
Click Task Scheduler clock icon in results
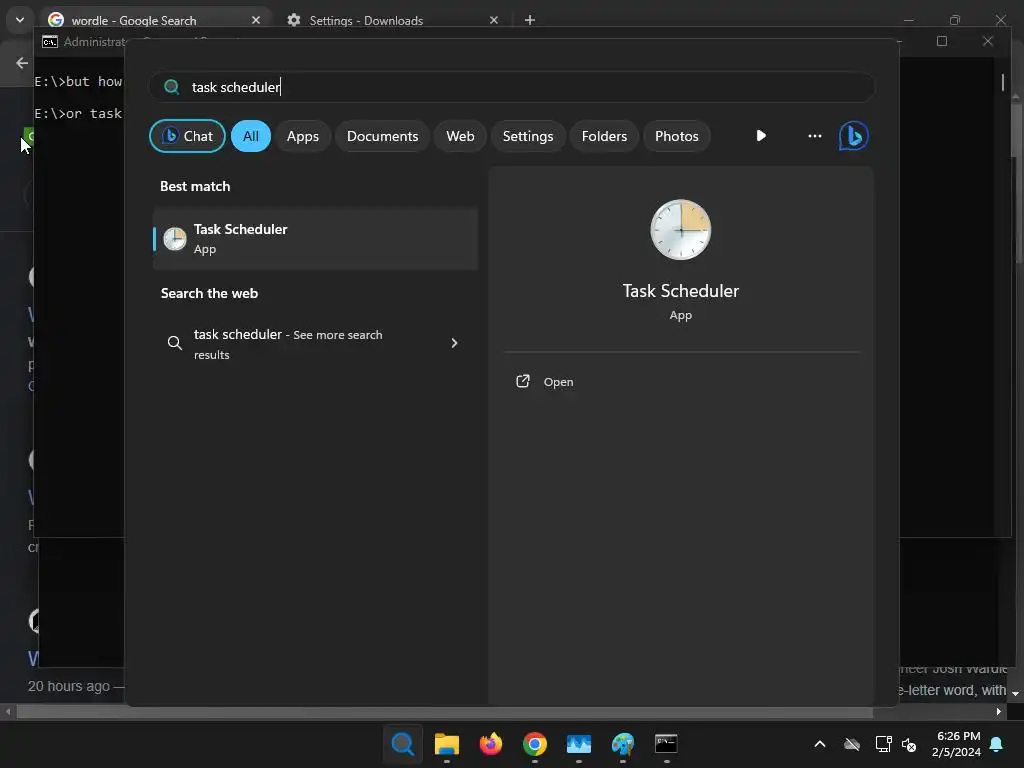point(174,239)
